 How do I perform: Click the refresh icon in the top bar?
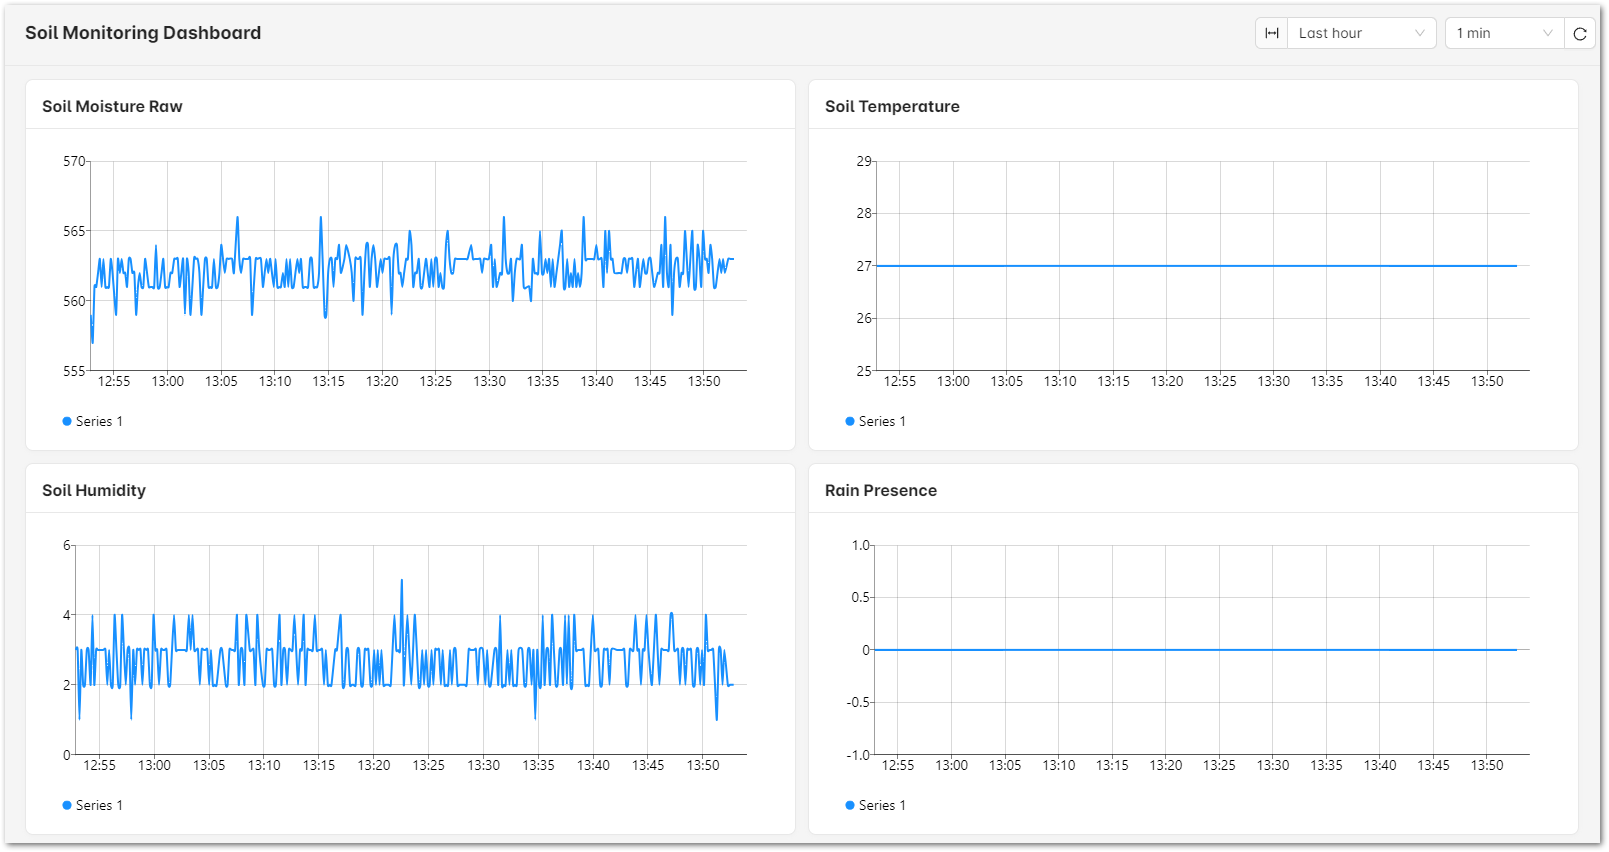(x=1580, y=33)
